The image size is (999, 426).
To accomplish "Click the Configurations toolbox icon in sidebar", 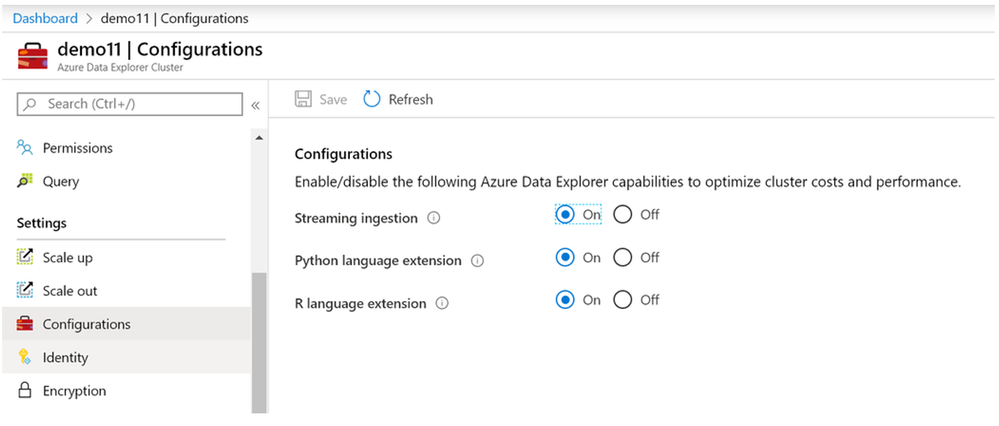I will tap(24, 324).
